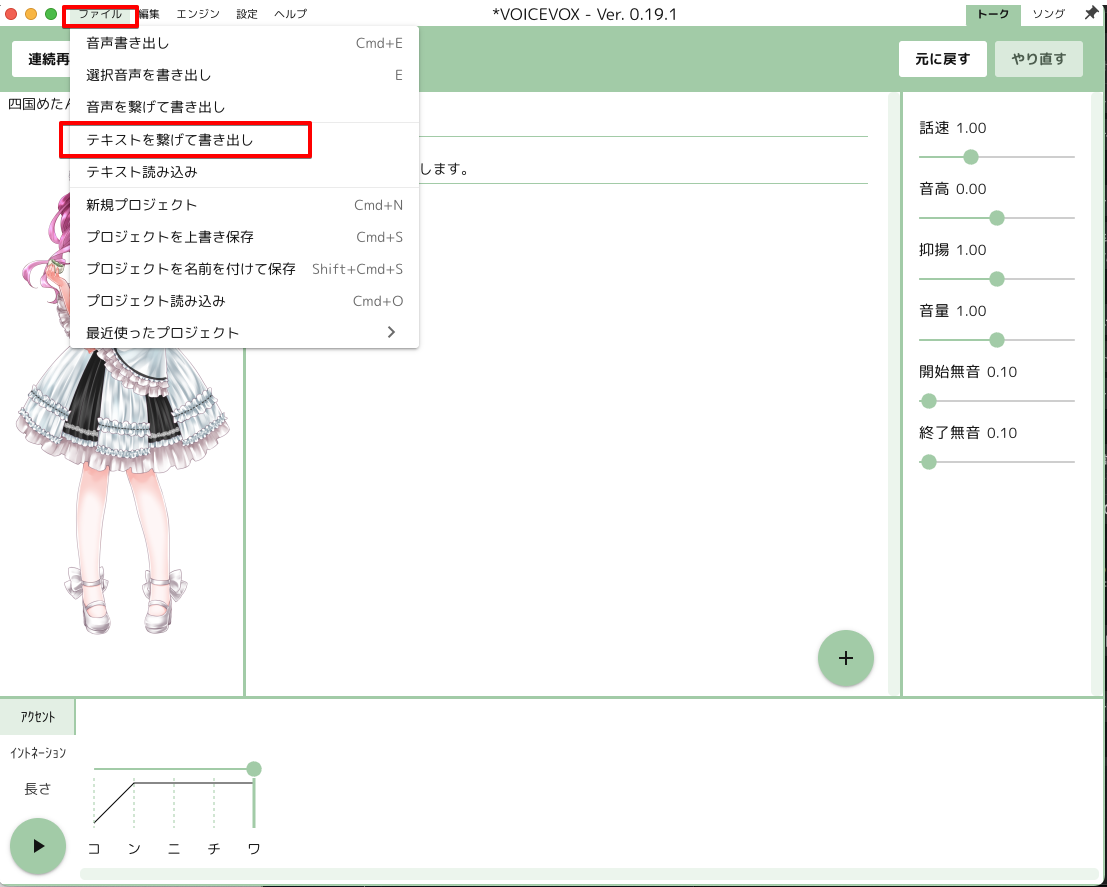Select プロジェクト読み込み menu item

tap(244, 300)
